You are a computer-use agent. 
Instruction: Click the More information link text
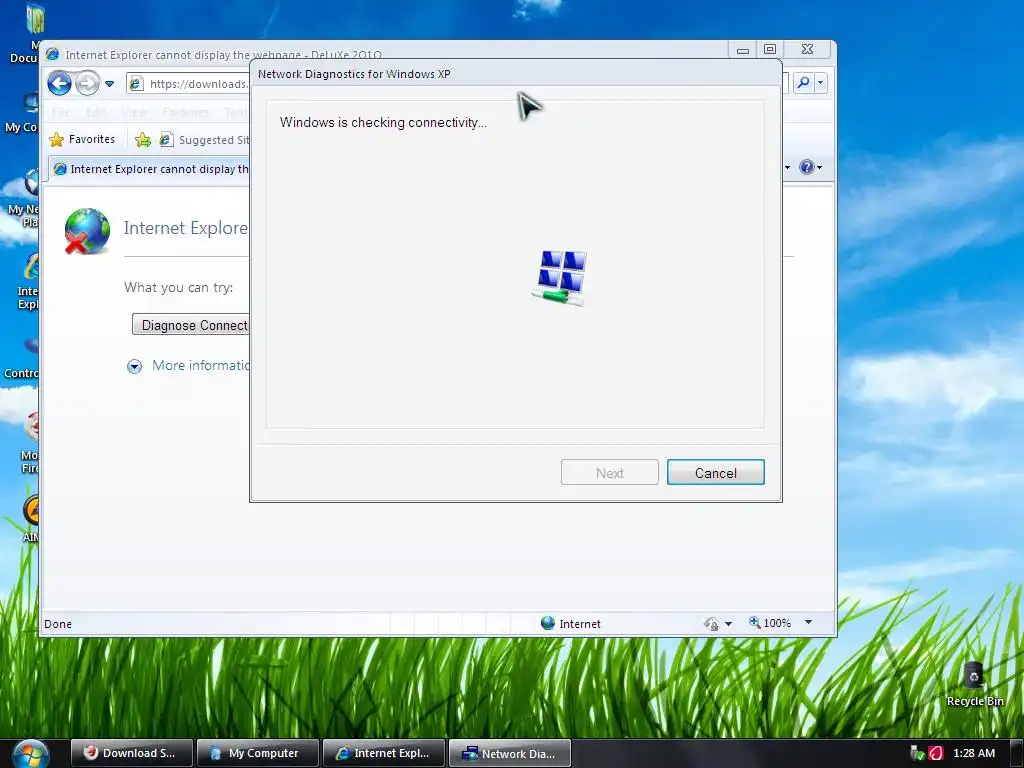pos(200,365)
